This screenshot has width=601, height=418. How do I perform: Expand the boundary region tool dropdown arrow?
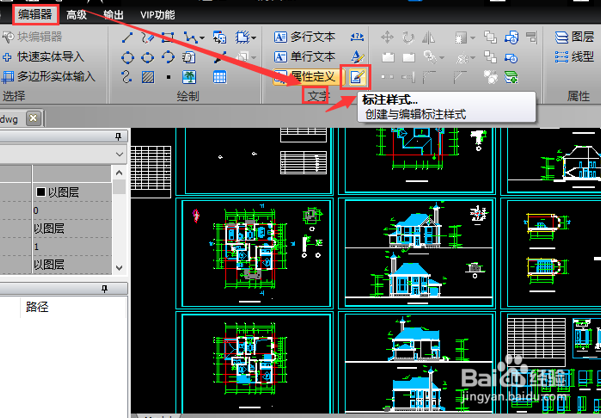(254, 38)
